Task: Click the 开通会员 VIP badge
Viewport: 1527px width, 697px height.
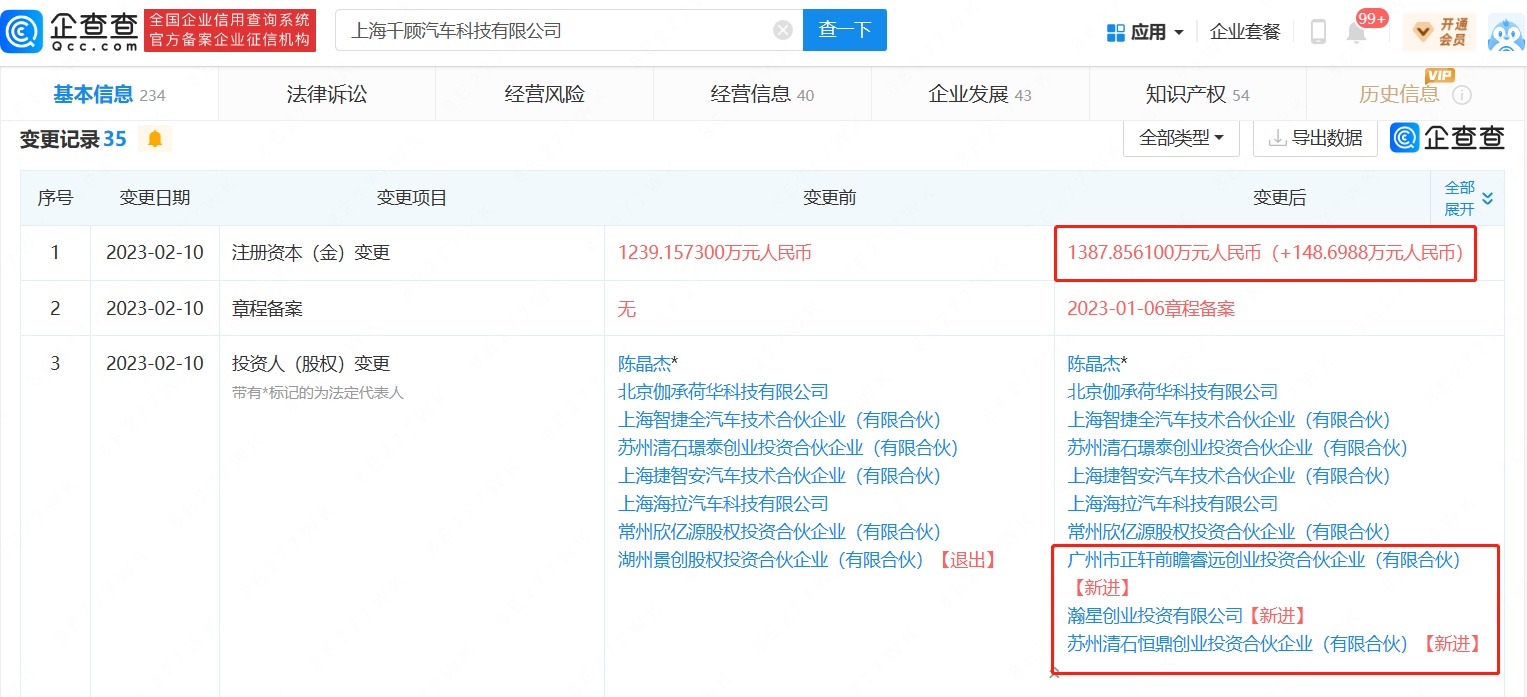Action: pos(1439,32)
